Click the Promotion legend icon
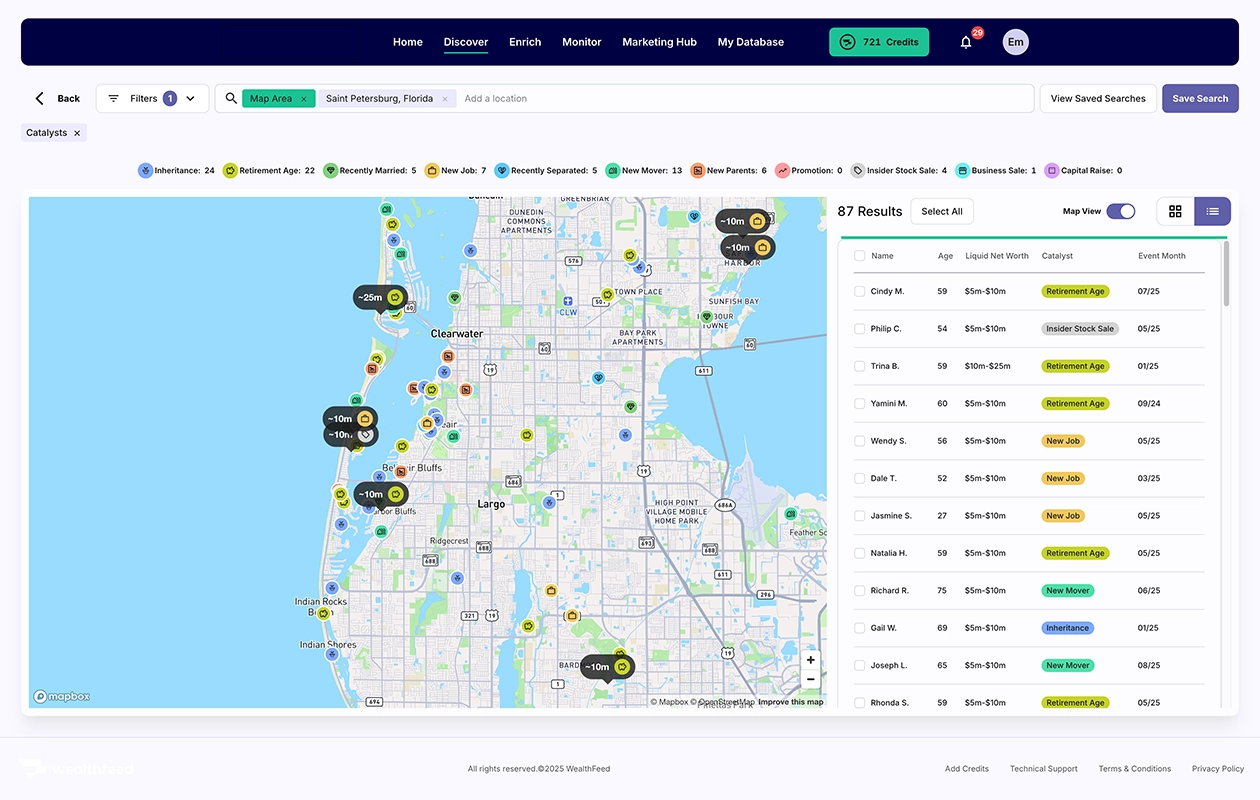1260x800 pixels. pyautogui.click(x=782, y=171)
